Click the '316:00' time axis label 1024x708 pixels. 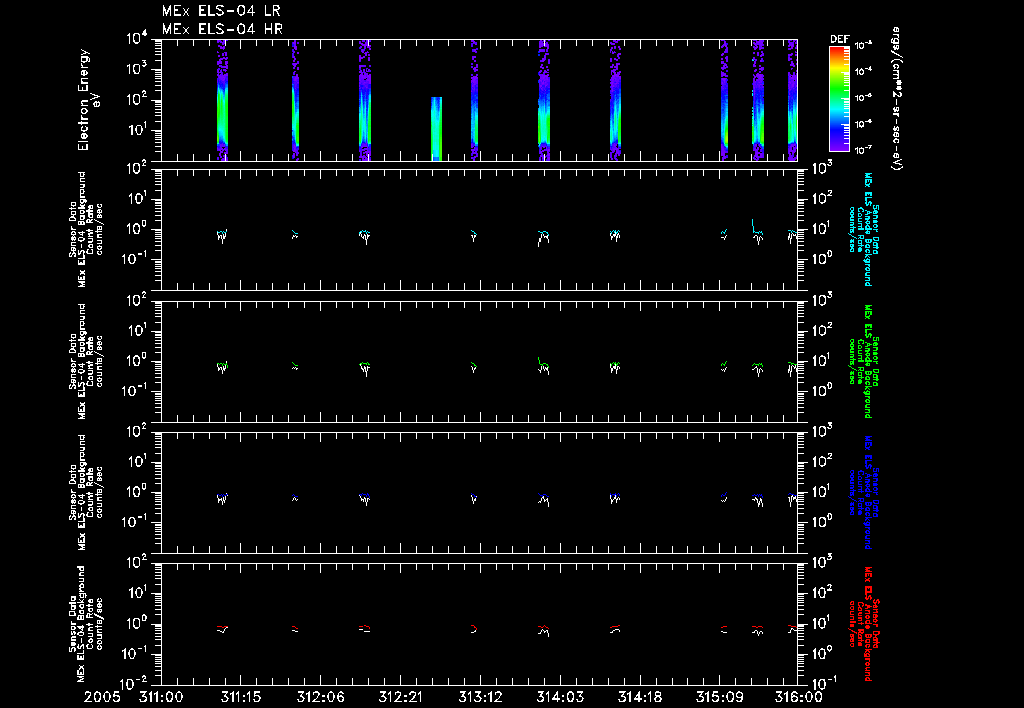(x=798, y=697)
